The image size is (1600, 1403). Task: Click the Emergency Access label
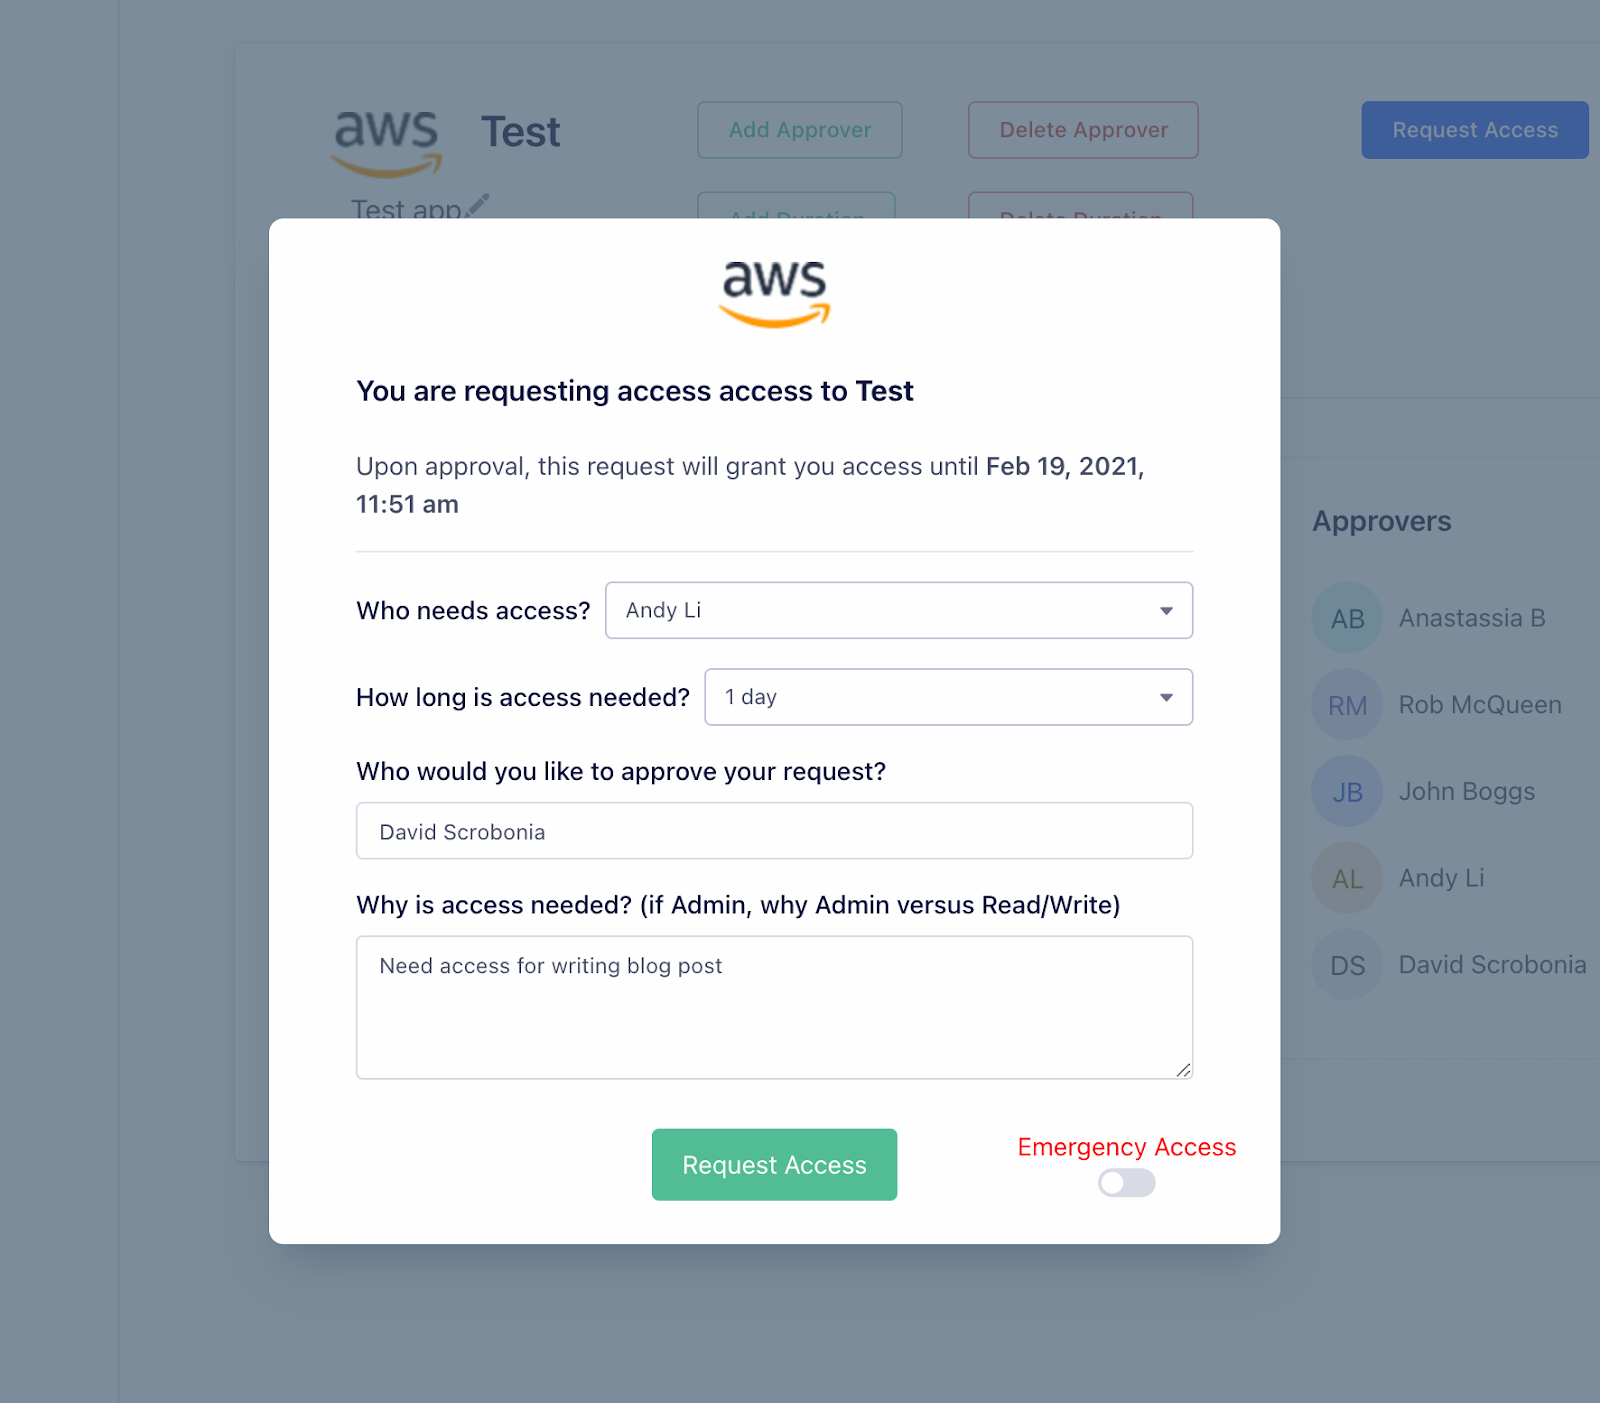click(x=1126, y=1147)
